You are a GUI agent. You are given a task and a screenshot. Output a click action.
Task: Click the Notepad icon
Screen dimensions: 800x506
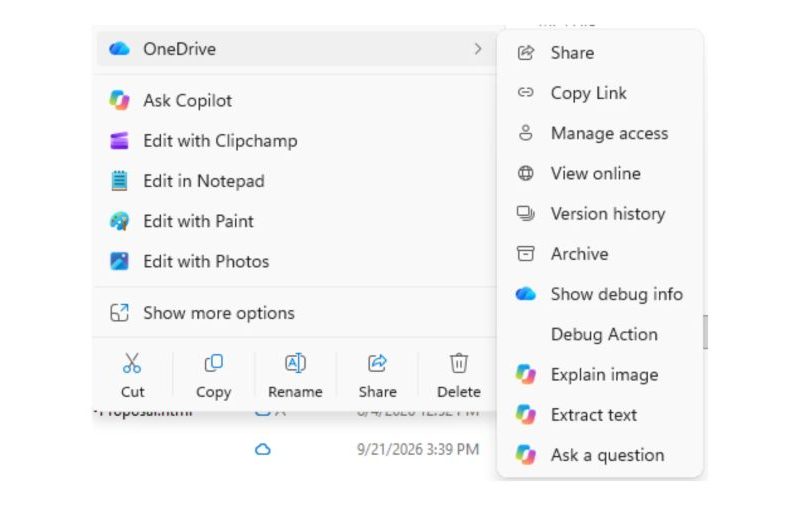click(x=119, y=181)
